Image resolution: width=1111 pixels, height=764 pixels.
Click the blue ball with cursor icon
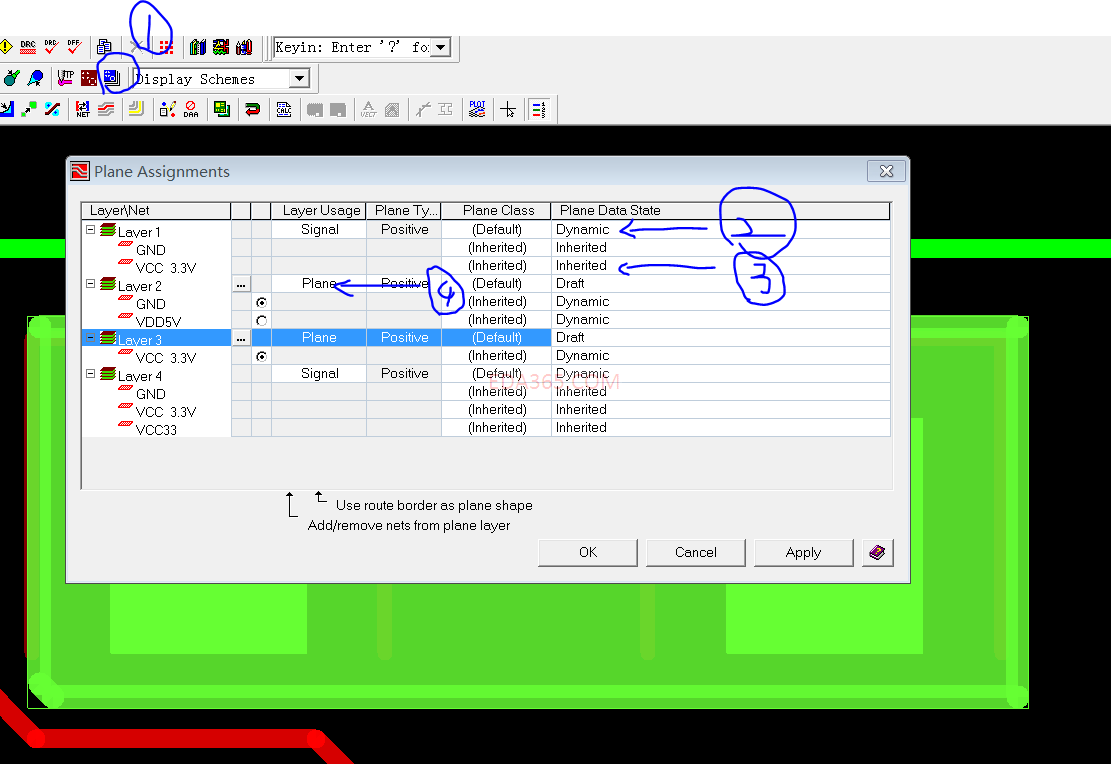point(35,78)
